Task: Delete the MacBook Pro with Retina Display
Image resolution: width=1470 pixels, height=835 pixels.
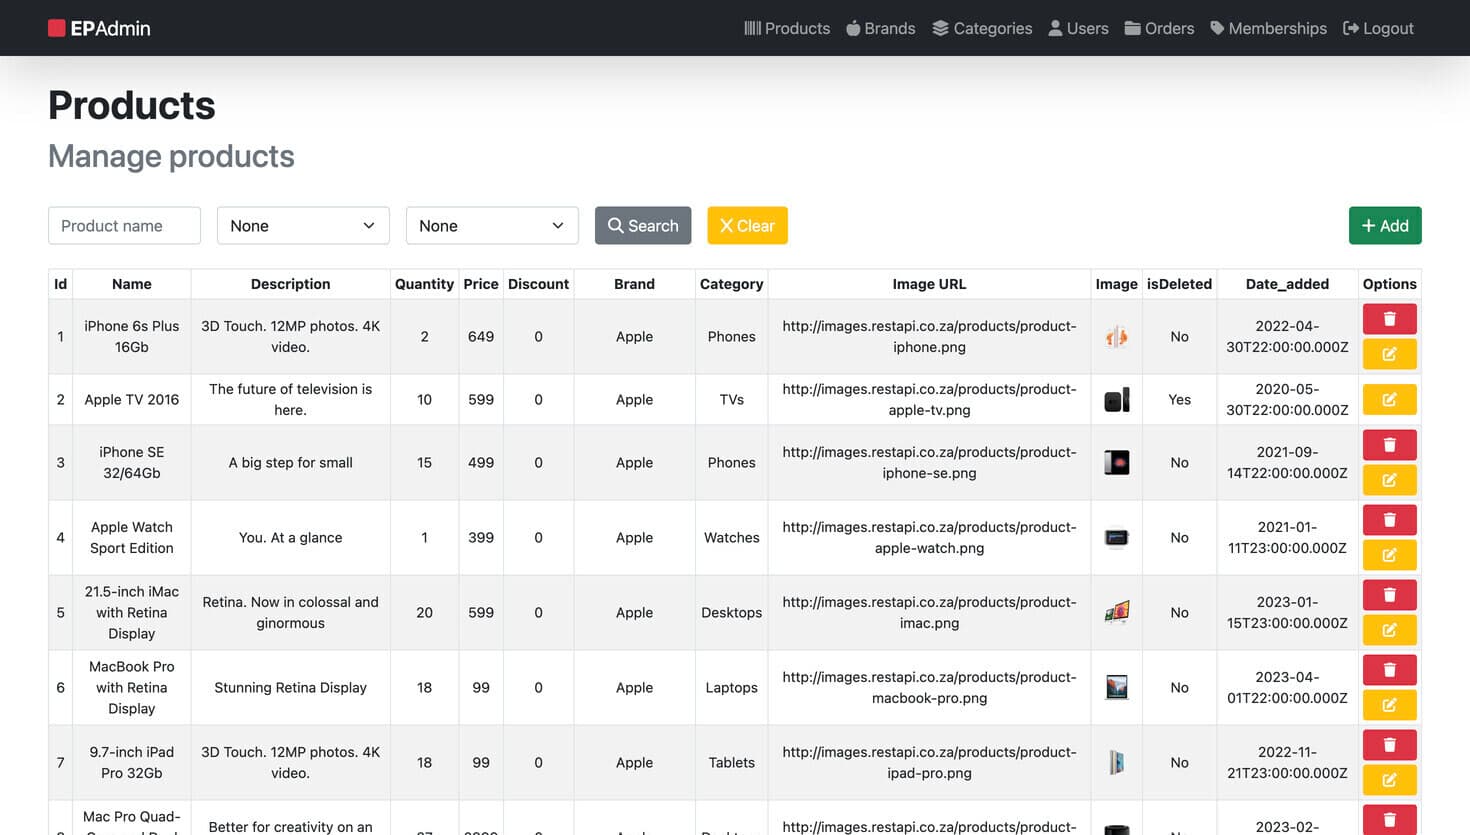Action: 1389,669
